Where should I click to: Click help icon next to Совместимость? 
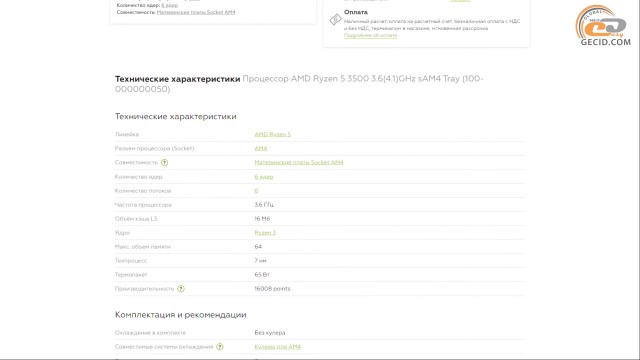pyautogui.click(x=164, y=162)
